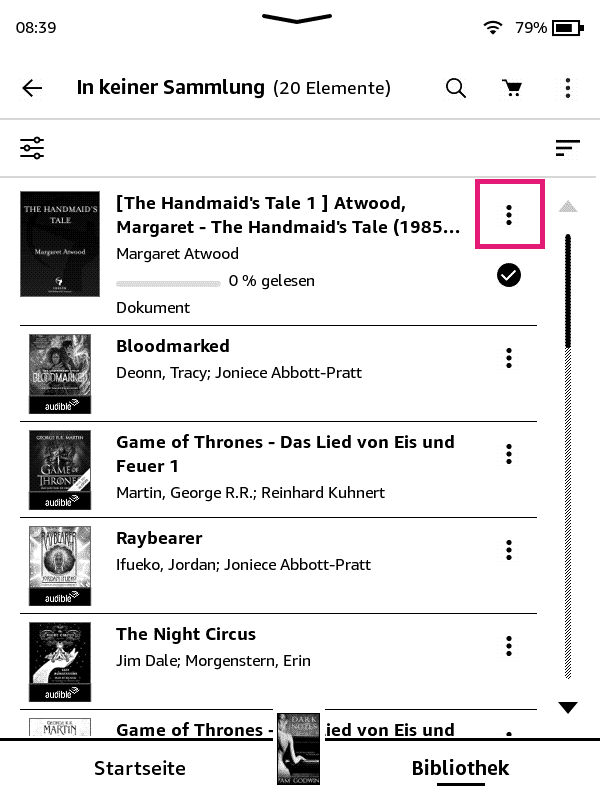The height and width of the screenshot is (800, 600).
Task: Click the scrollbar up arrow
Action: pyautogui.click(x=568, y=207)
